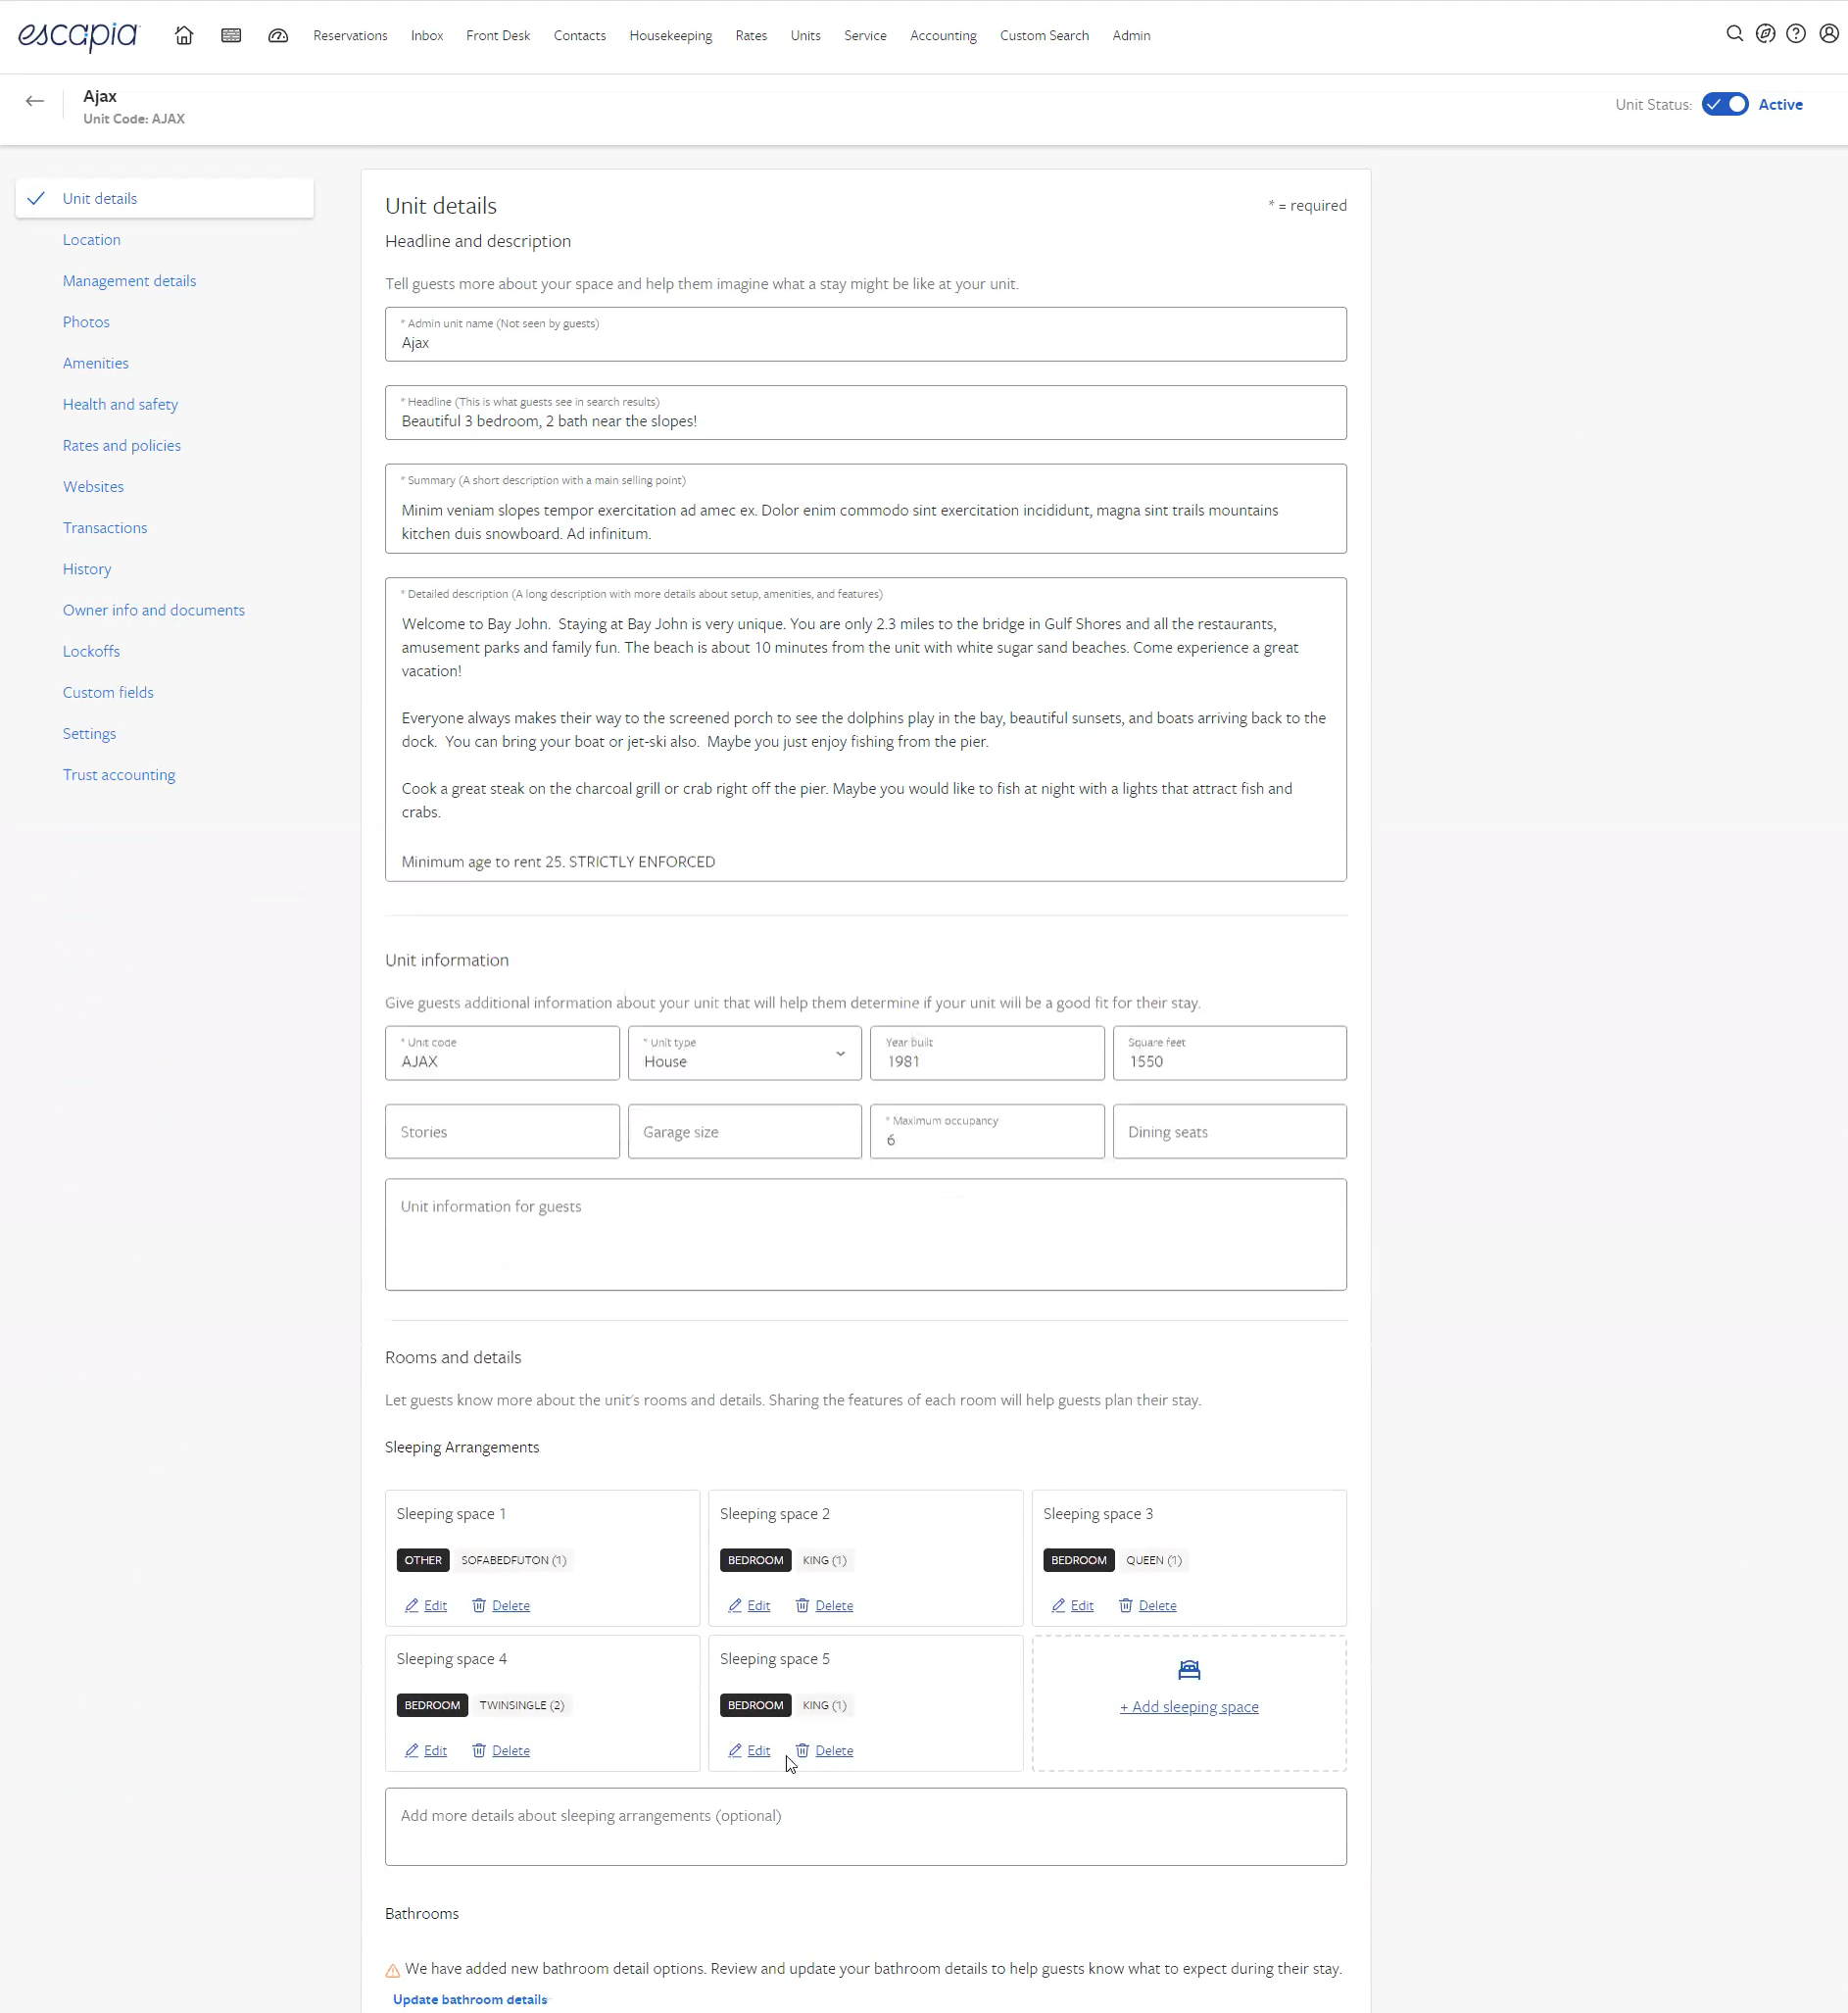Image resolution: width=1848 pixels, height=2013 pixels.
Task: Open History section in sidebar
Action: (87, 569)
